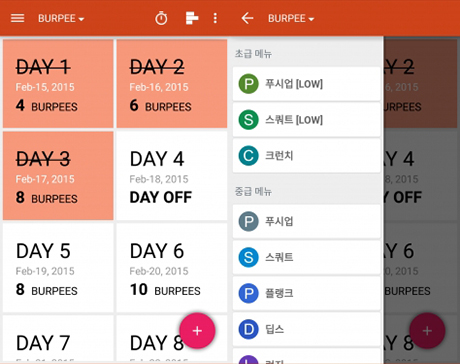Toggle completed DAY 2 card
The height and width of the screenshot is (364, 460).
click(172, 84)
